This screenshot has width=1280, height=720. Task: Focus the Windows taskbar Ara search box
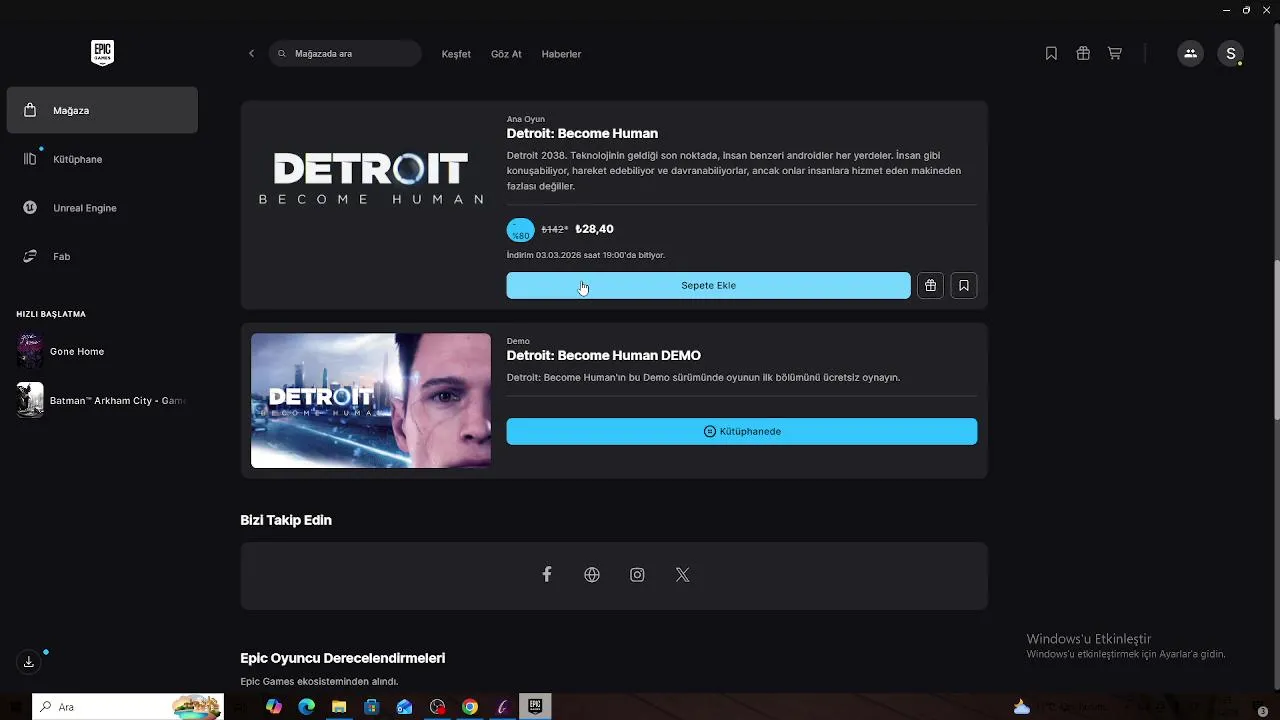coord(128,707)
